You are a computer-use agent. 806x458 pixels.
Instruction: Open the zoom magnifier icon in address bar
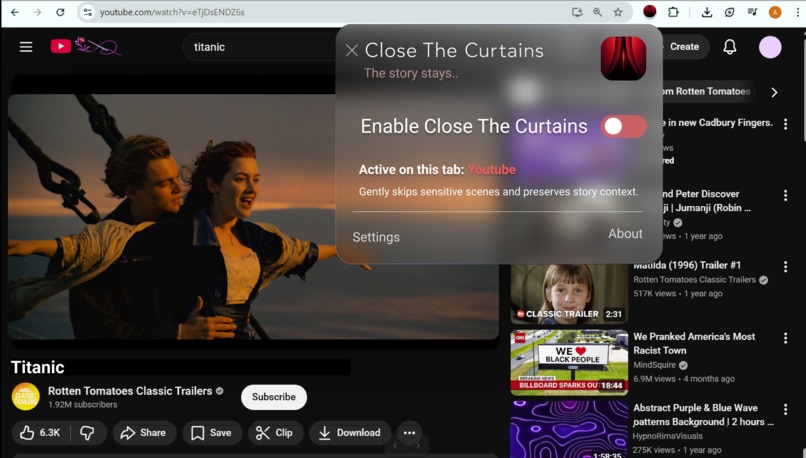(x=597, y=12)
